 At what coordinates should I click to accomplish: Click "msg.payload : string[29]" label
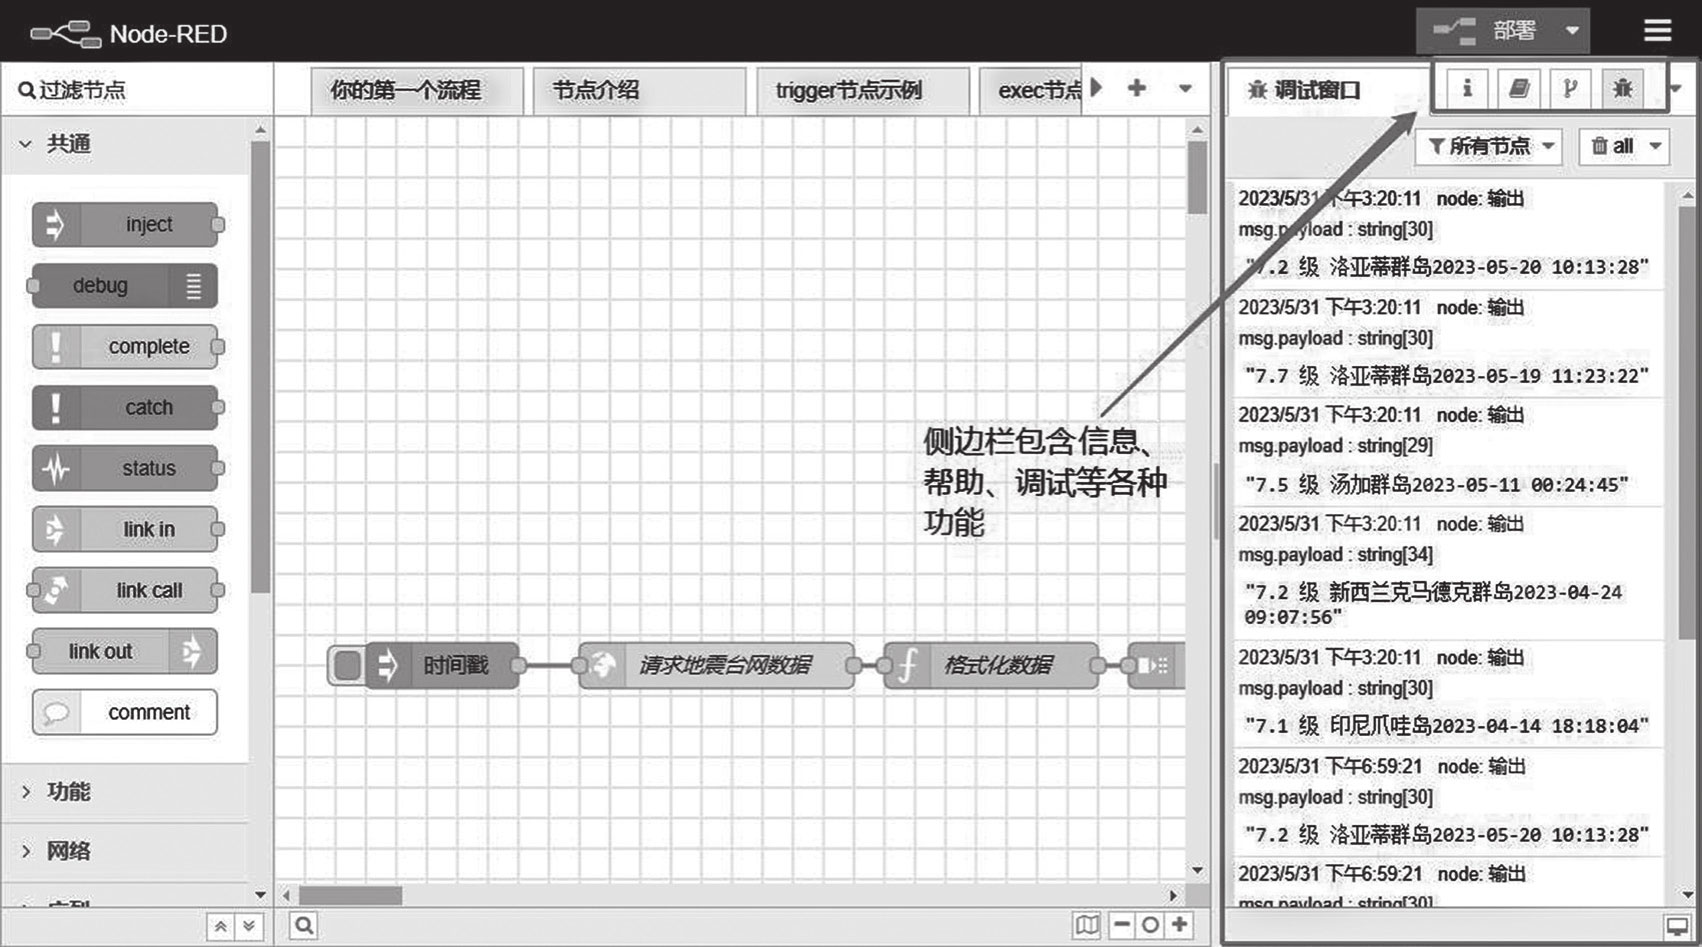[1336, 446]
